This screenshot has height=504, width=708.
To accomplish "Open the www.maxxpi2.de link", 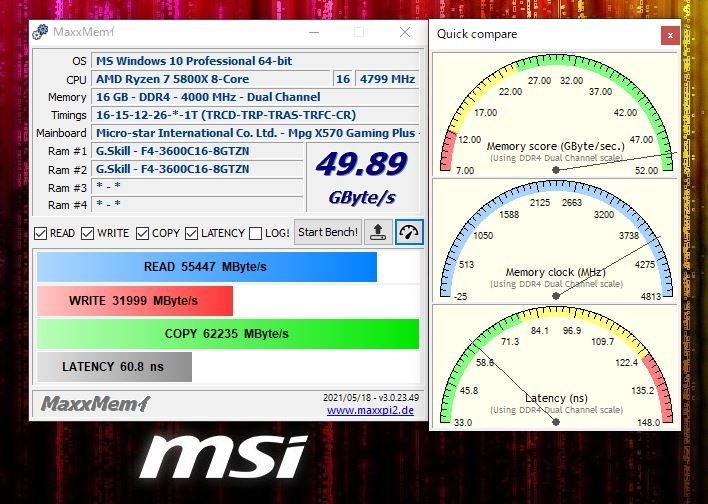I will (x=370, y=411).
